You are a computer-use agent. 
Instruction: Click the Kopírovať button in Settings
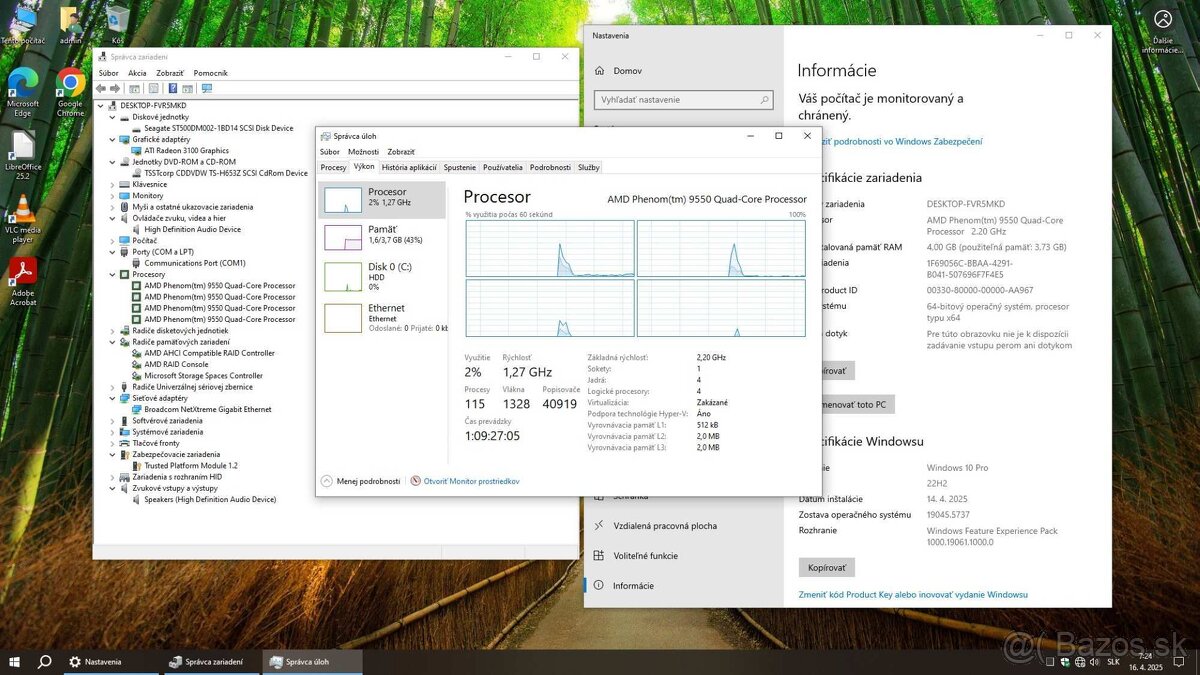coord(826,566)
